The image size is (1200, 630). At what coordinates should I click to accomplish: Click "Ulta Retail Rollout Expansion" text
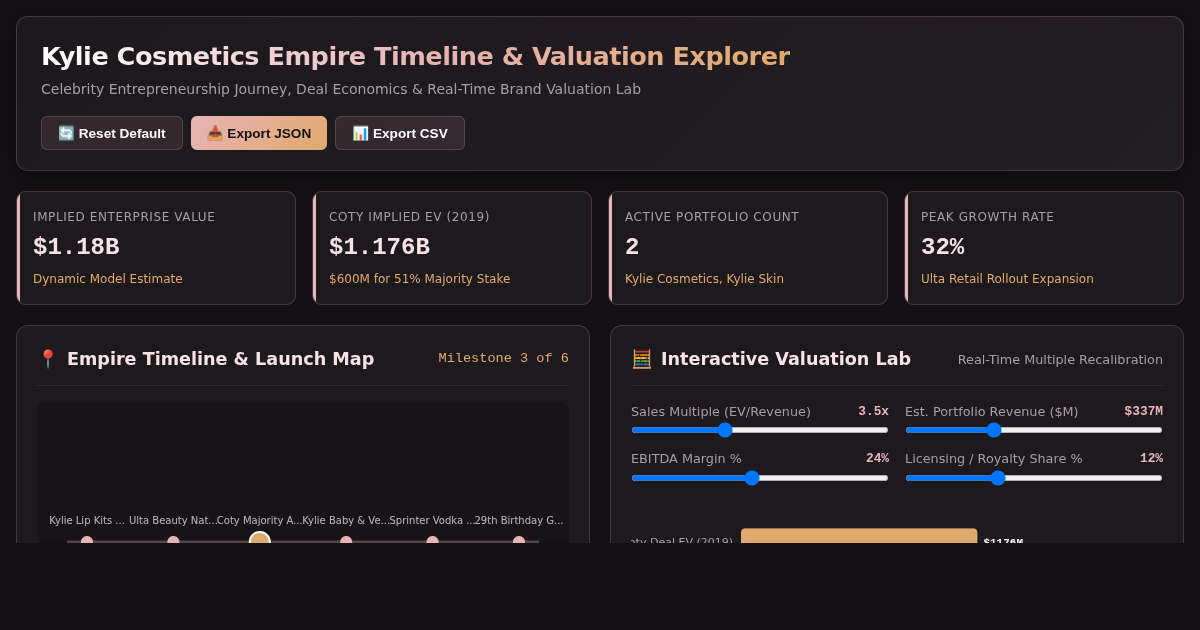tap(1007, 279)
